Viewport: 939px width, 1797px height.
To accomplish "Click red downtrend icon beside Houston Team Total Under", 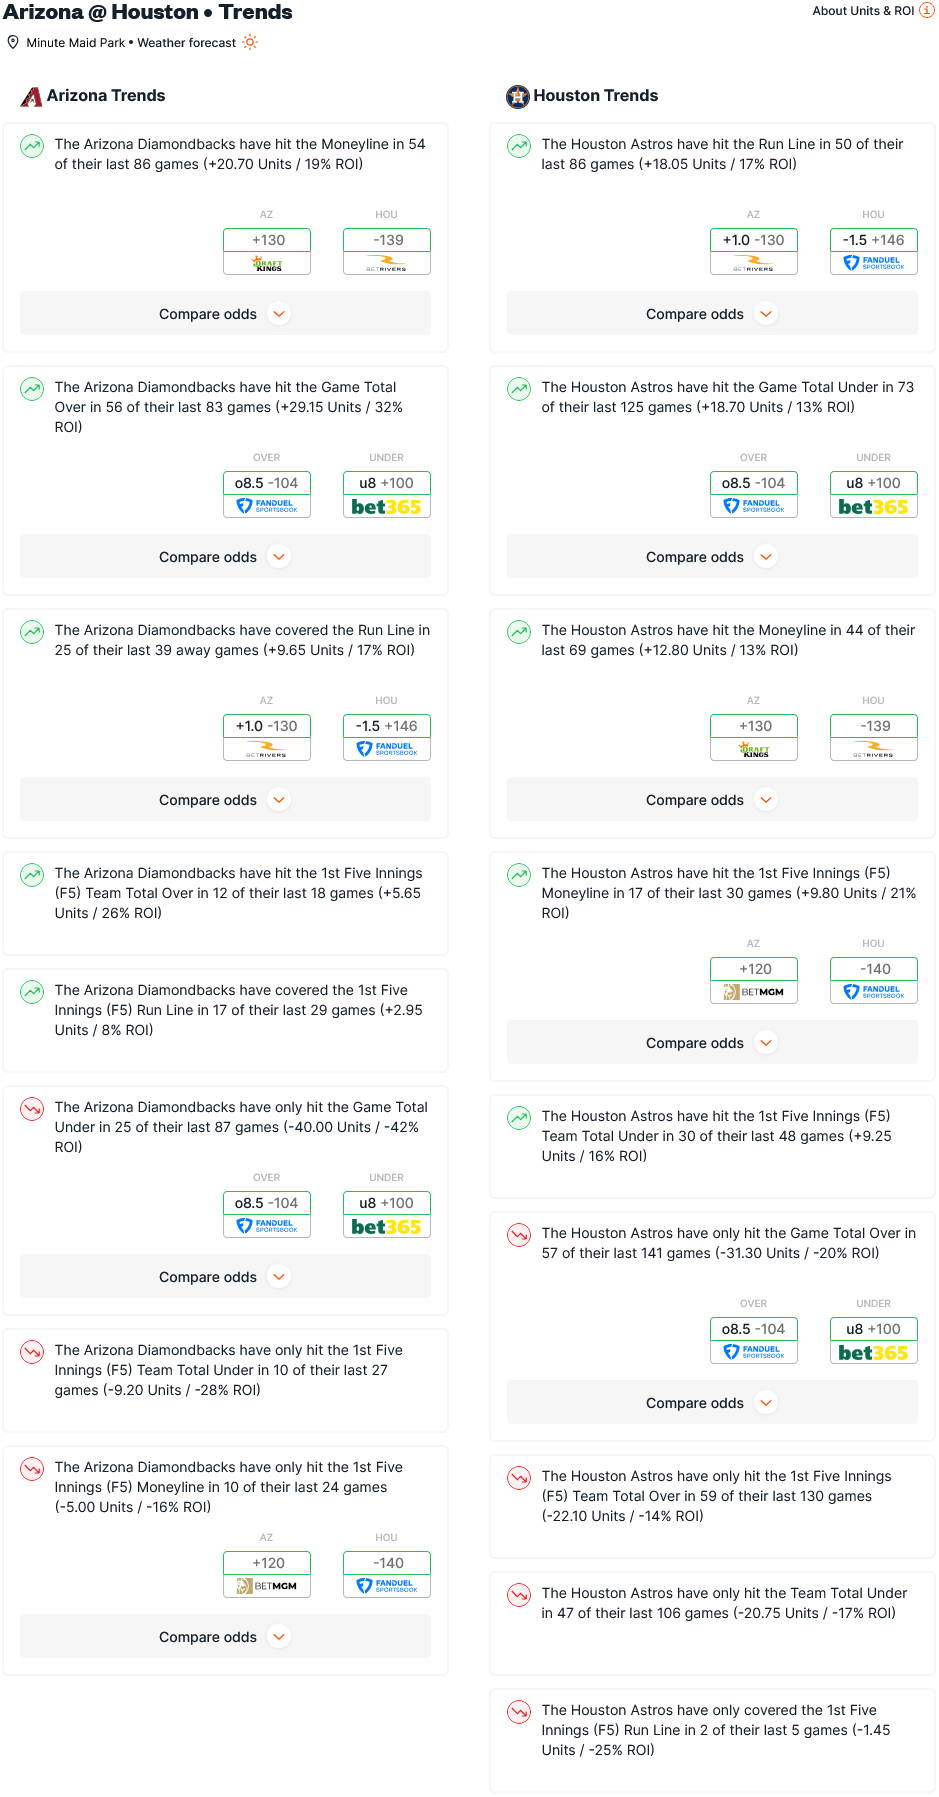I will click(x=520, y=1595).
